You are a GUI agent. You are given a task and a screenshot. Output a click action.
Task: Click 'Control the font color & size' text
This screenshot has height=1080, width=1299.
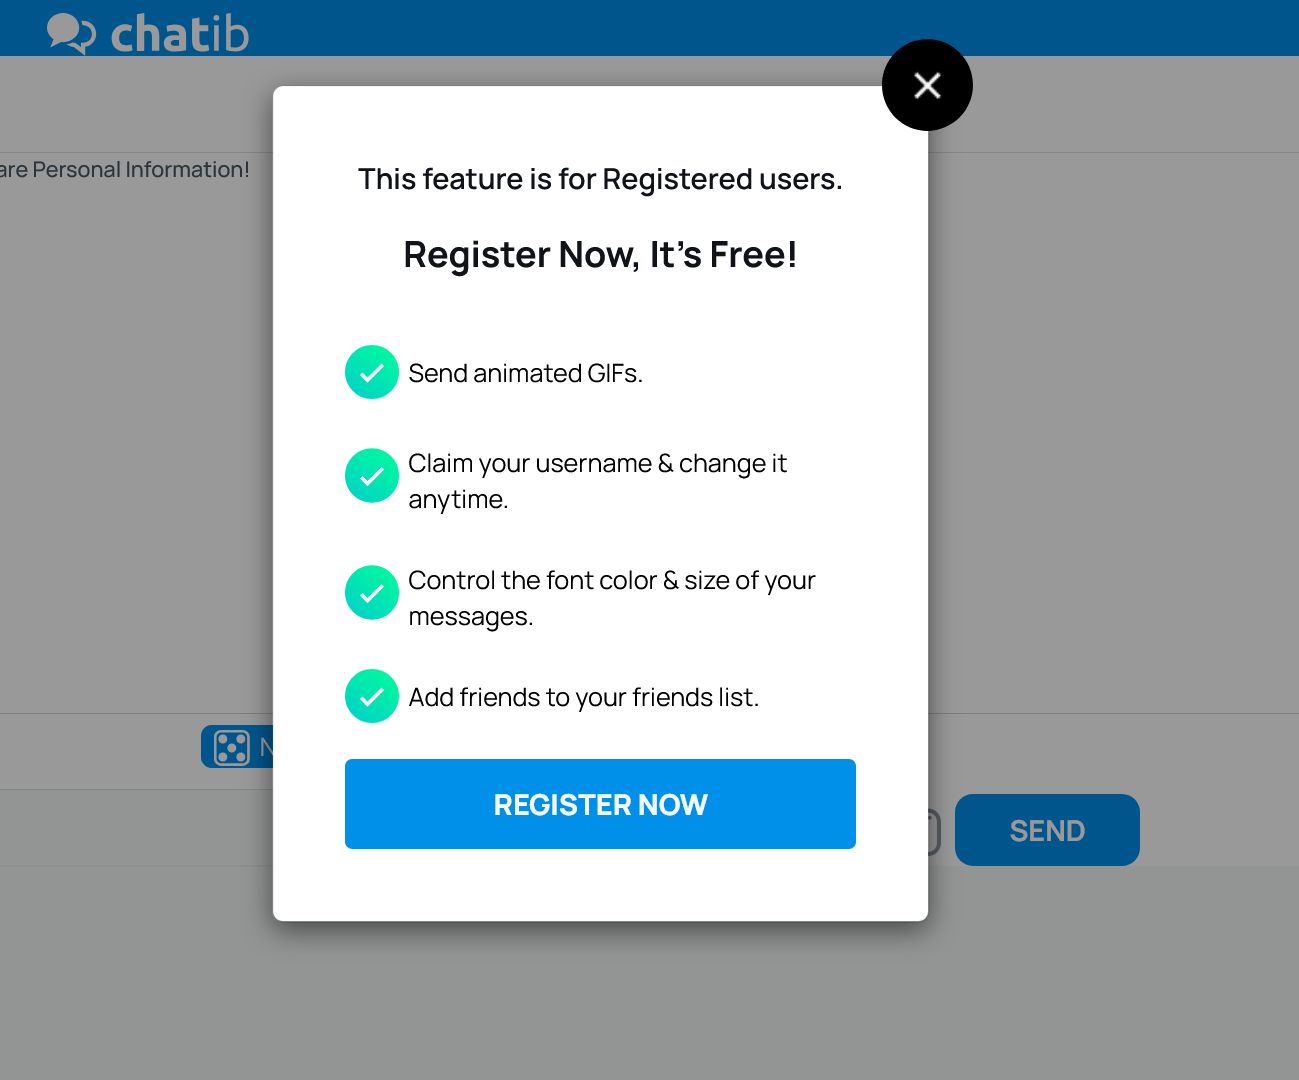[x=612, y=598]
